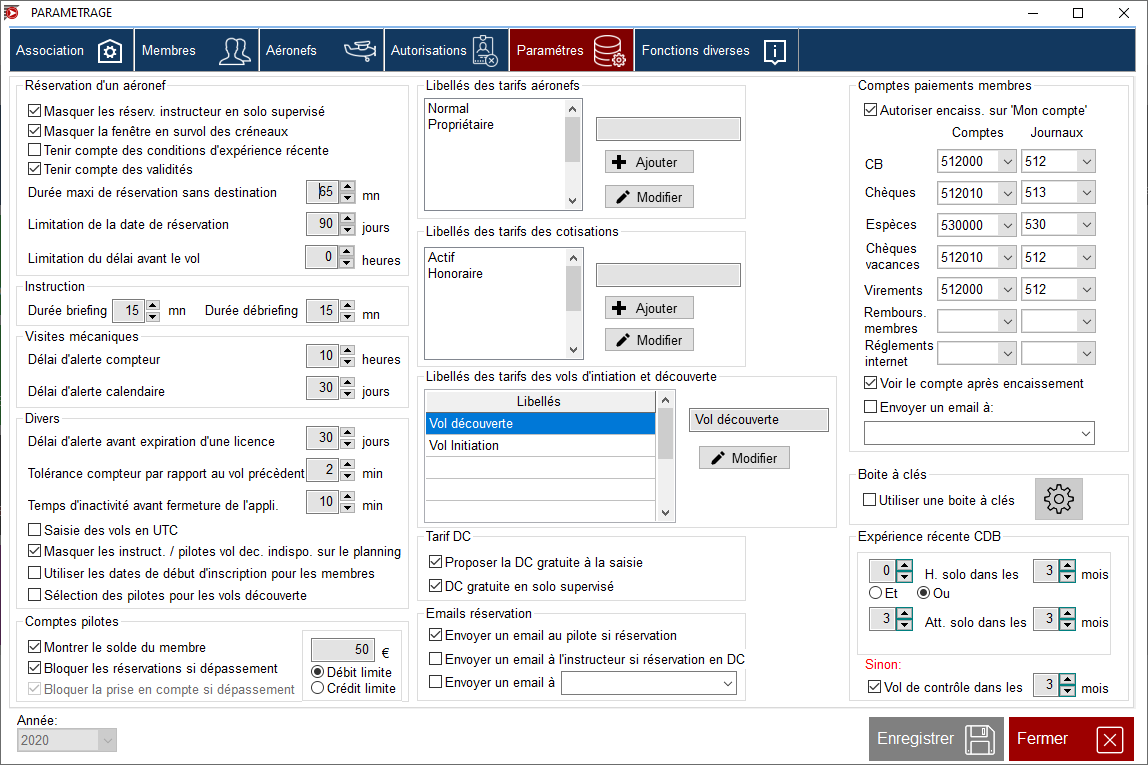
Task: Expand the Chèques account dropdown
Action: pos(1007,193)
